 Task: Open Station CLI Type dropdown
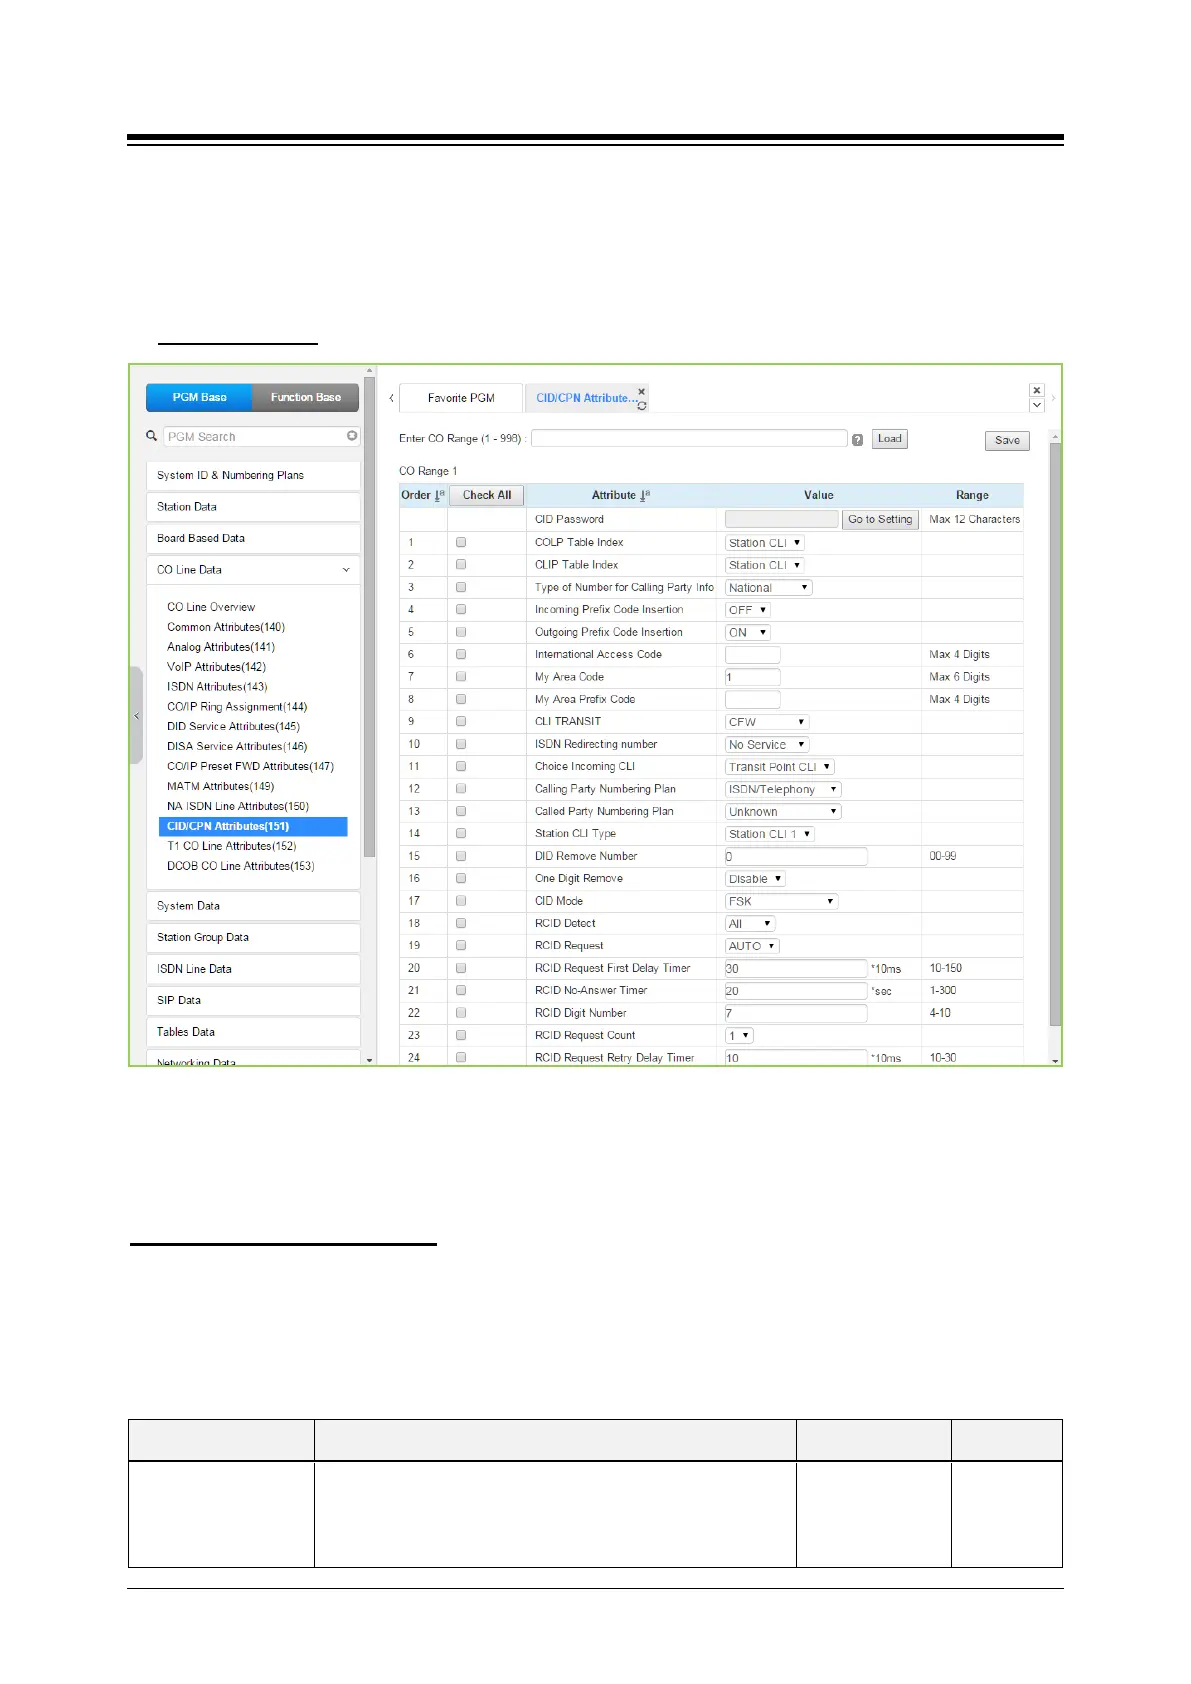(770, 834)
